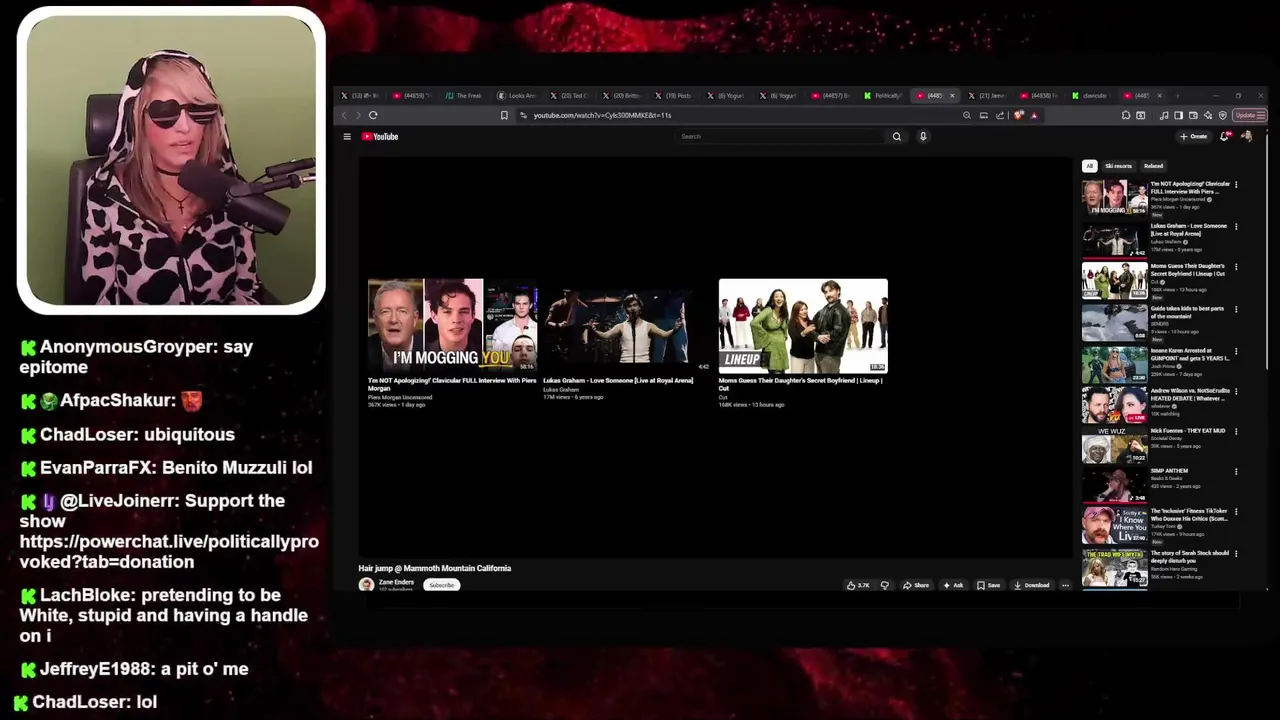Click the Ask button under video
Screen dimensions: 1280x720
953,585
